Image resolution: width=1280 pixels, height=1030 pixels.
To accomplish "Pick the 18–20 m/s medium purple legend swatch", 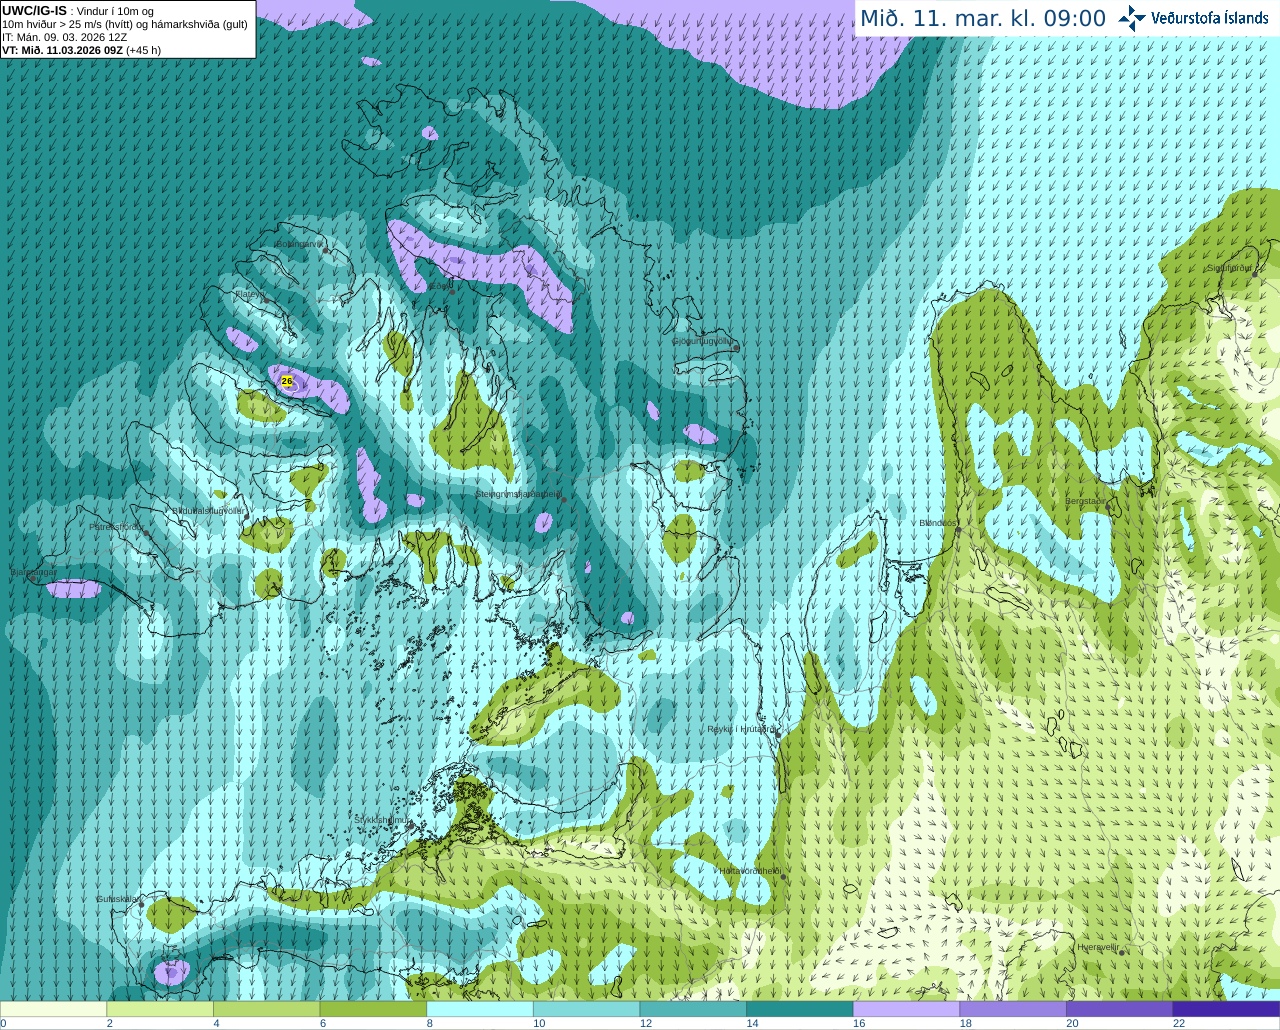I will (1013, 1009).
